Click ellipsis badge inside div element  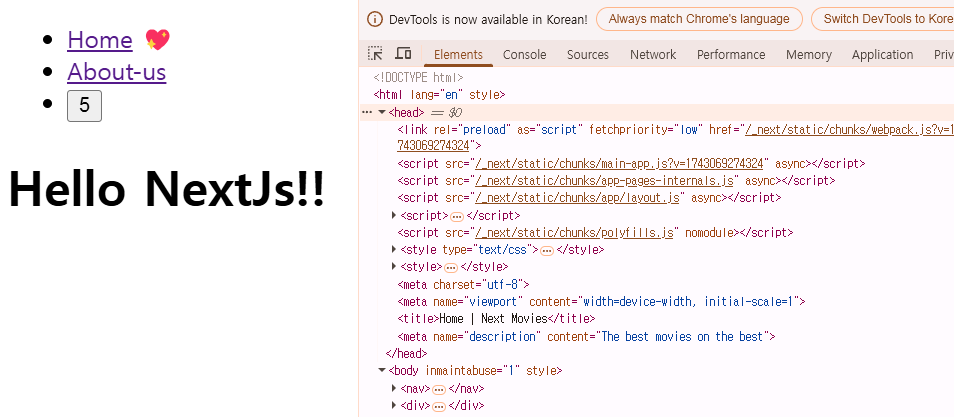coord(439,407)
